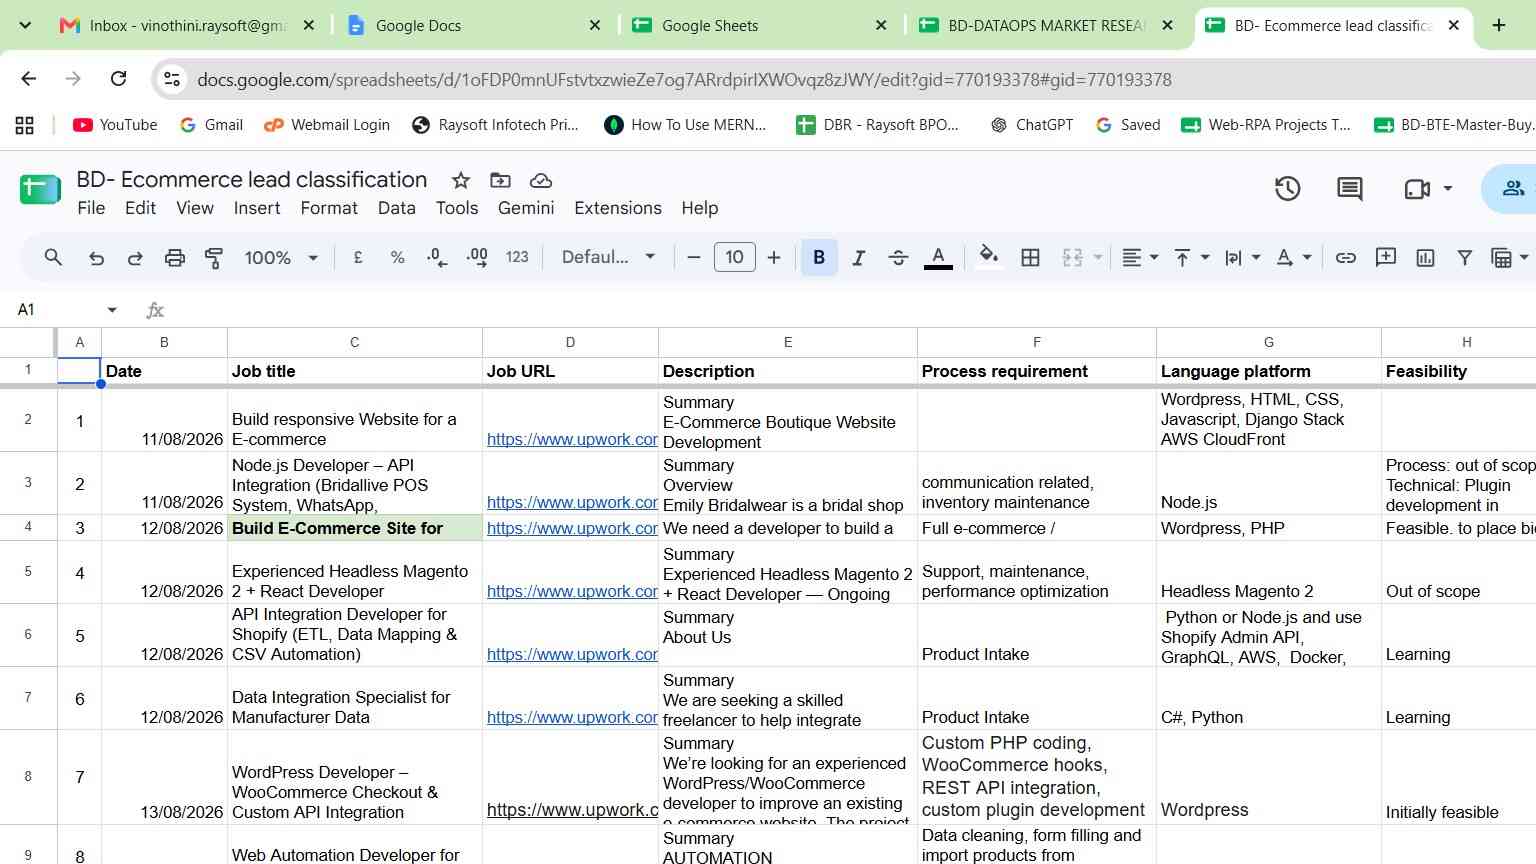Toggle italic formatting
Screen dimensions: 1536x864
pyautogui.click(x=858, y=258)
